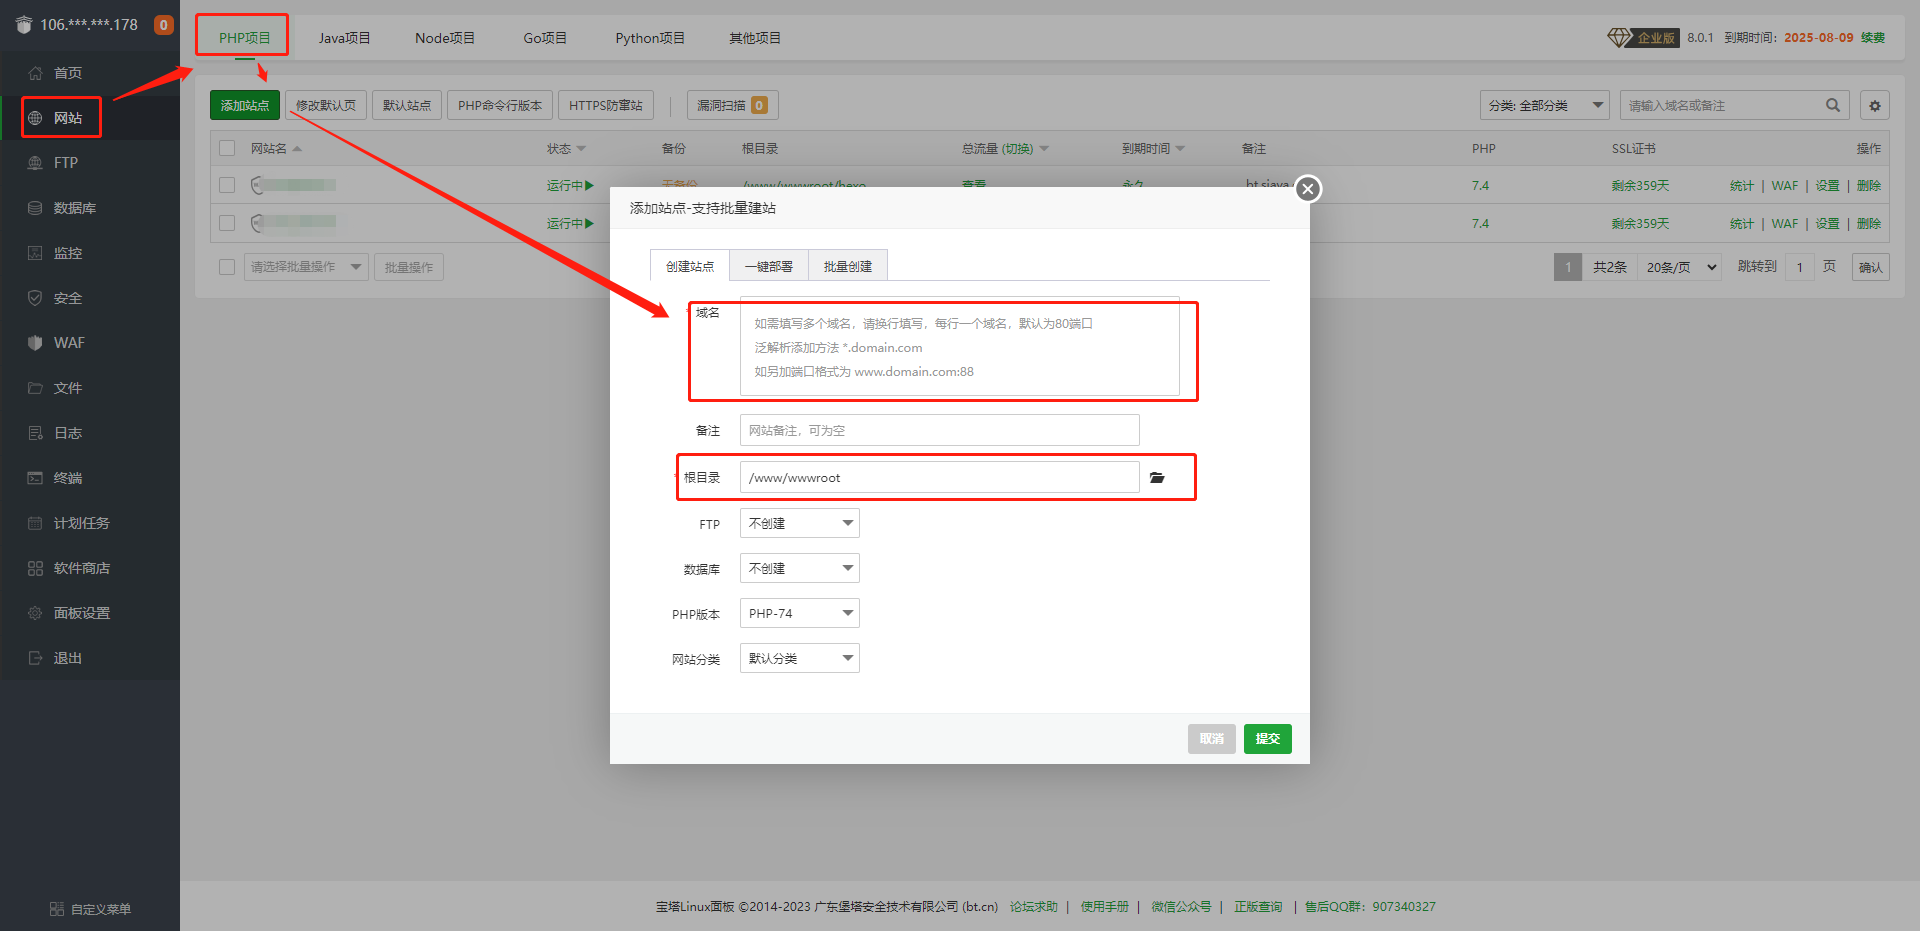Open the FTP 不创建 dropdown
The image size is (1920, 931).
pos(800,523)
